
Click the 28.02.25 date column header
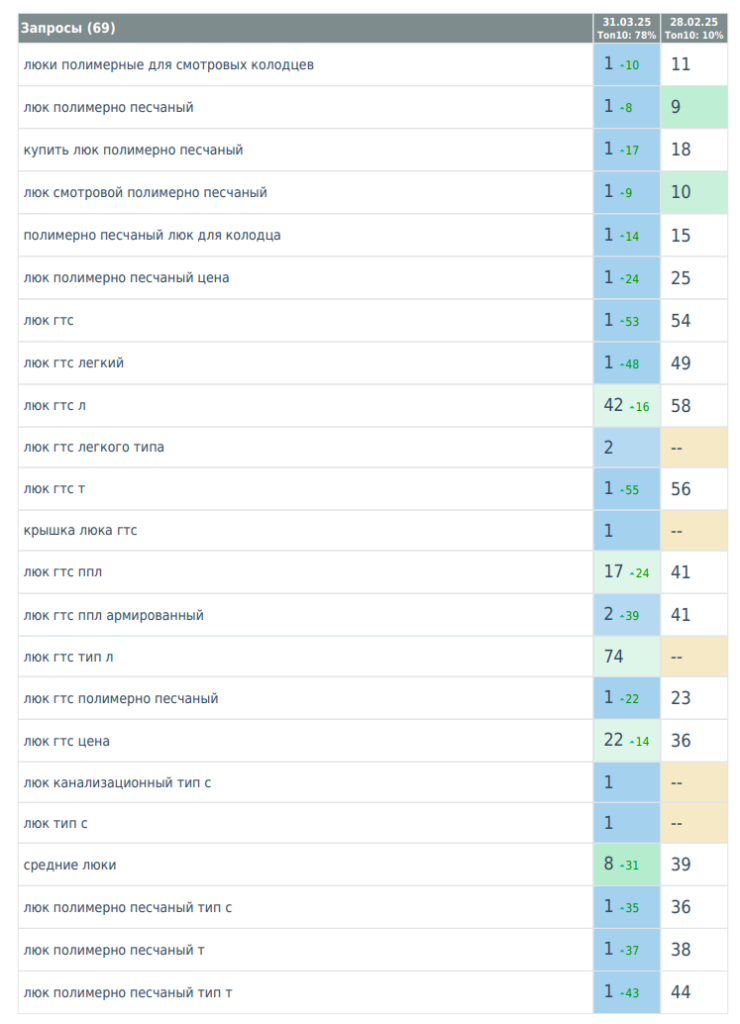[x=694, y=28]
